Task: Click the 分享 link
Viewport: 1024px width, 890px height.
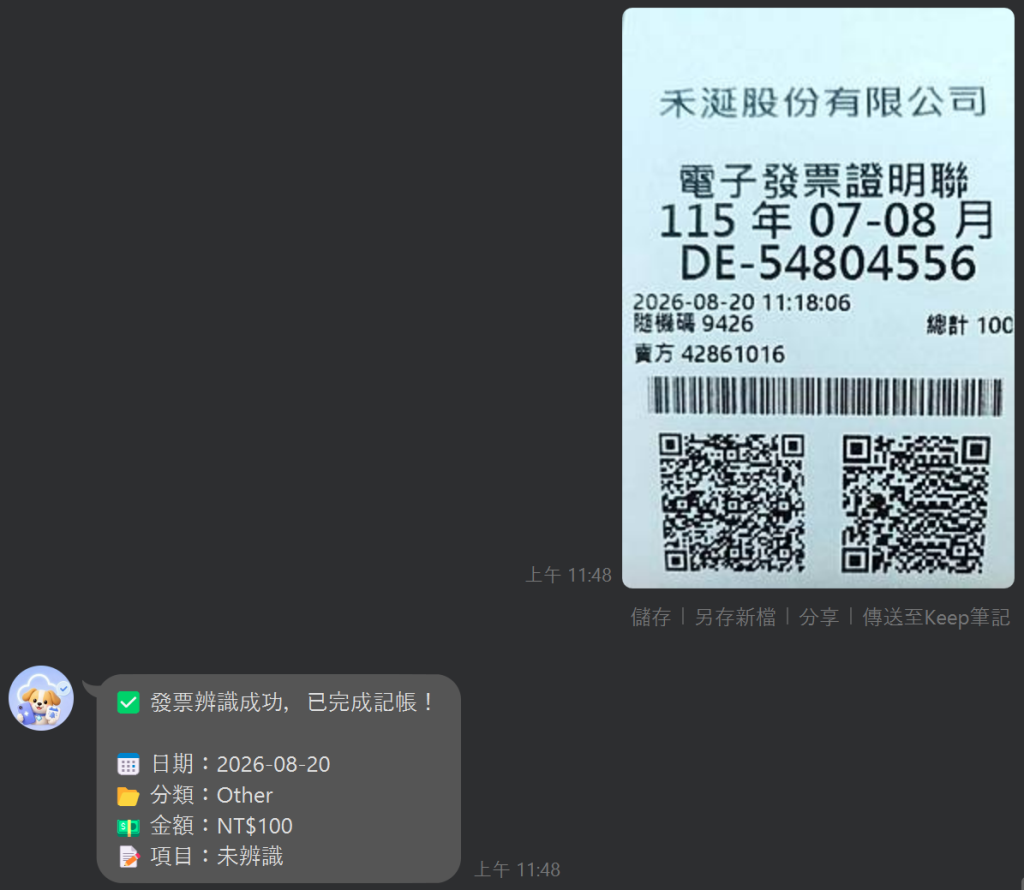Action: click(x=819, y=616)
